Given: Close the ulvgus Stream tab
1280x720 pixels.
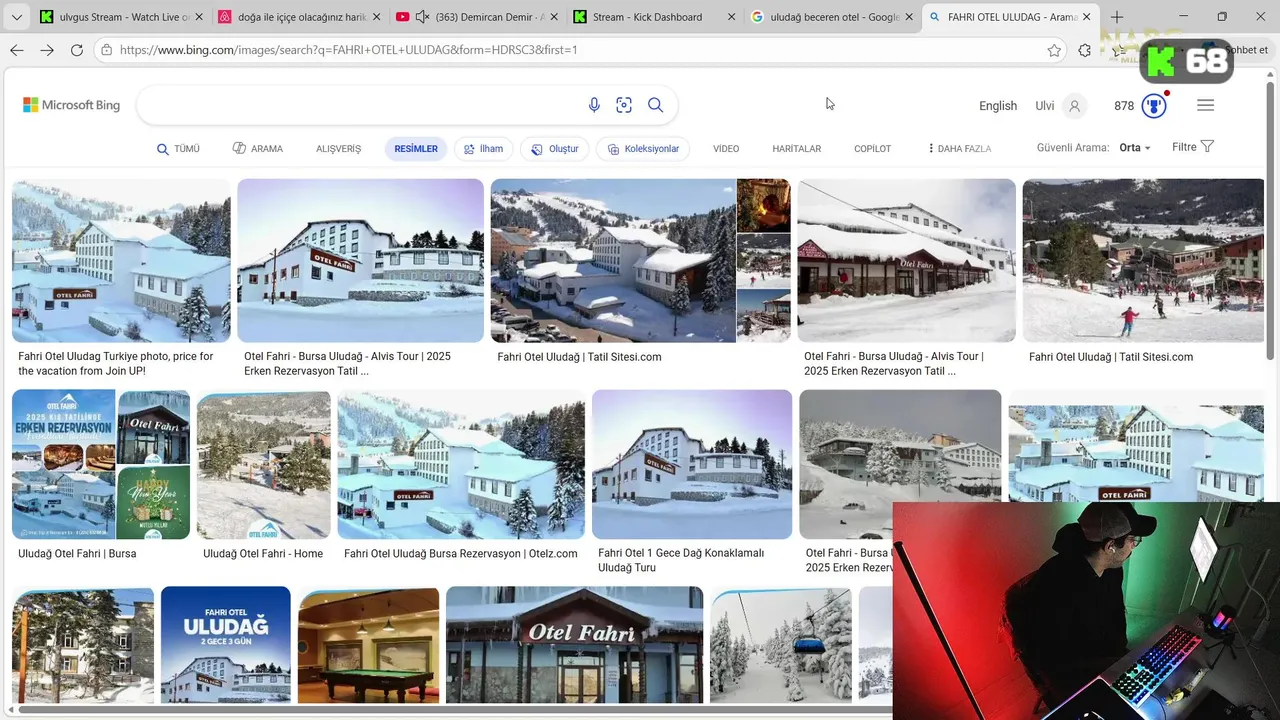Looking at the screenshot, I should coord(198,17).
